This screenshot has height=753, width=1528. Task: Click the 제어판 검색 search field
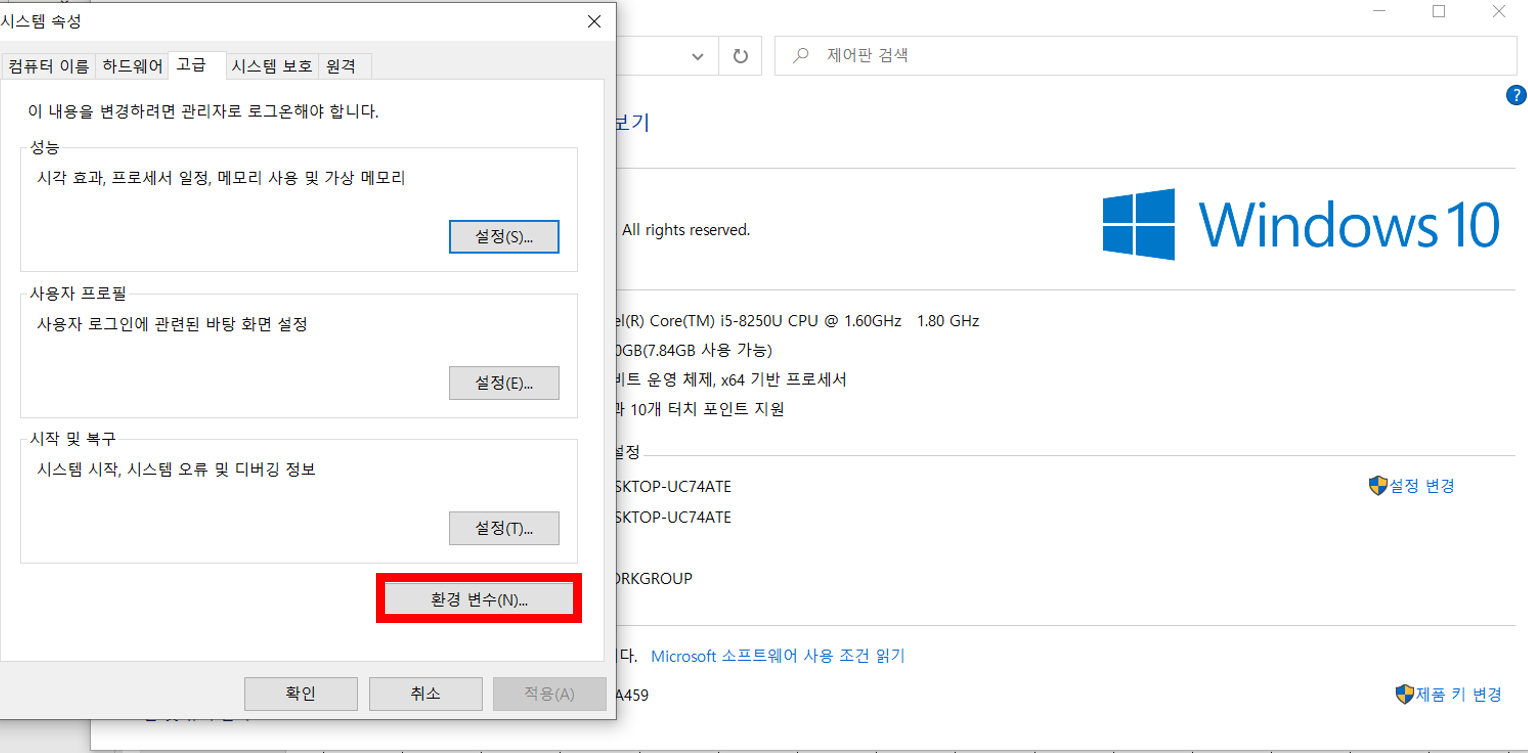(x=1145, y=56)
